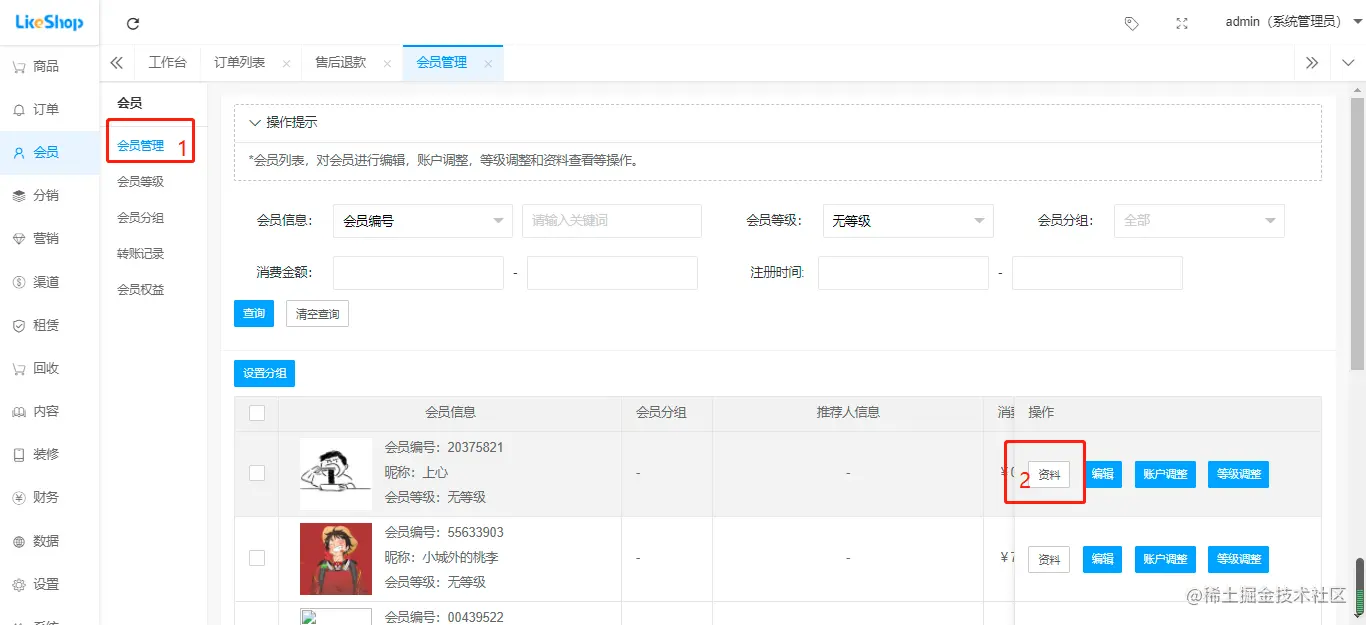The width and height of the screenshot is (1366, 625).
Task: Click 编辑 button for 小城外的桃李
Action: (1102, 559)
